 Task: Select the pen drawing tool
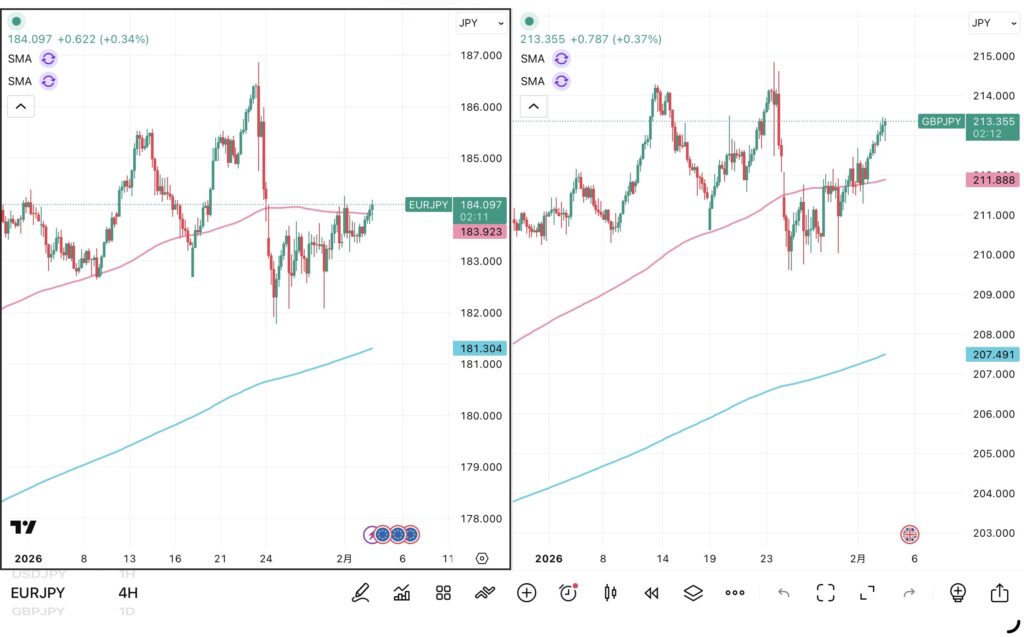[360, 593]
